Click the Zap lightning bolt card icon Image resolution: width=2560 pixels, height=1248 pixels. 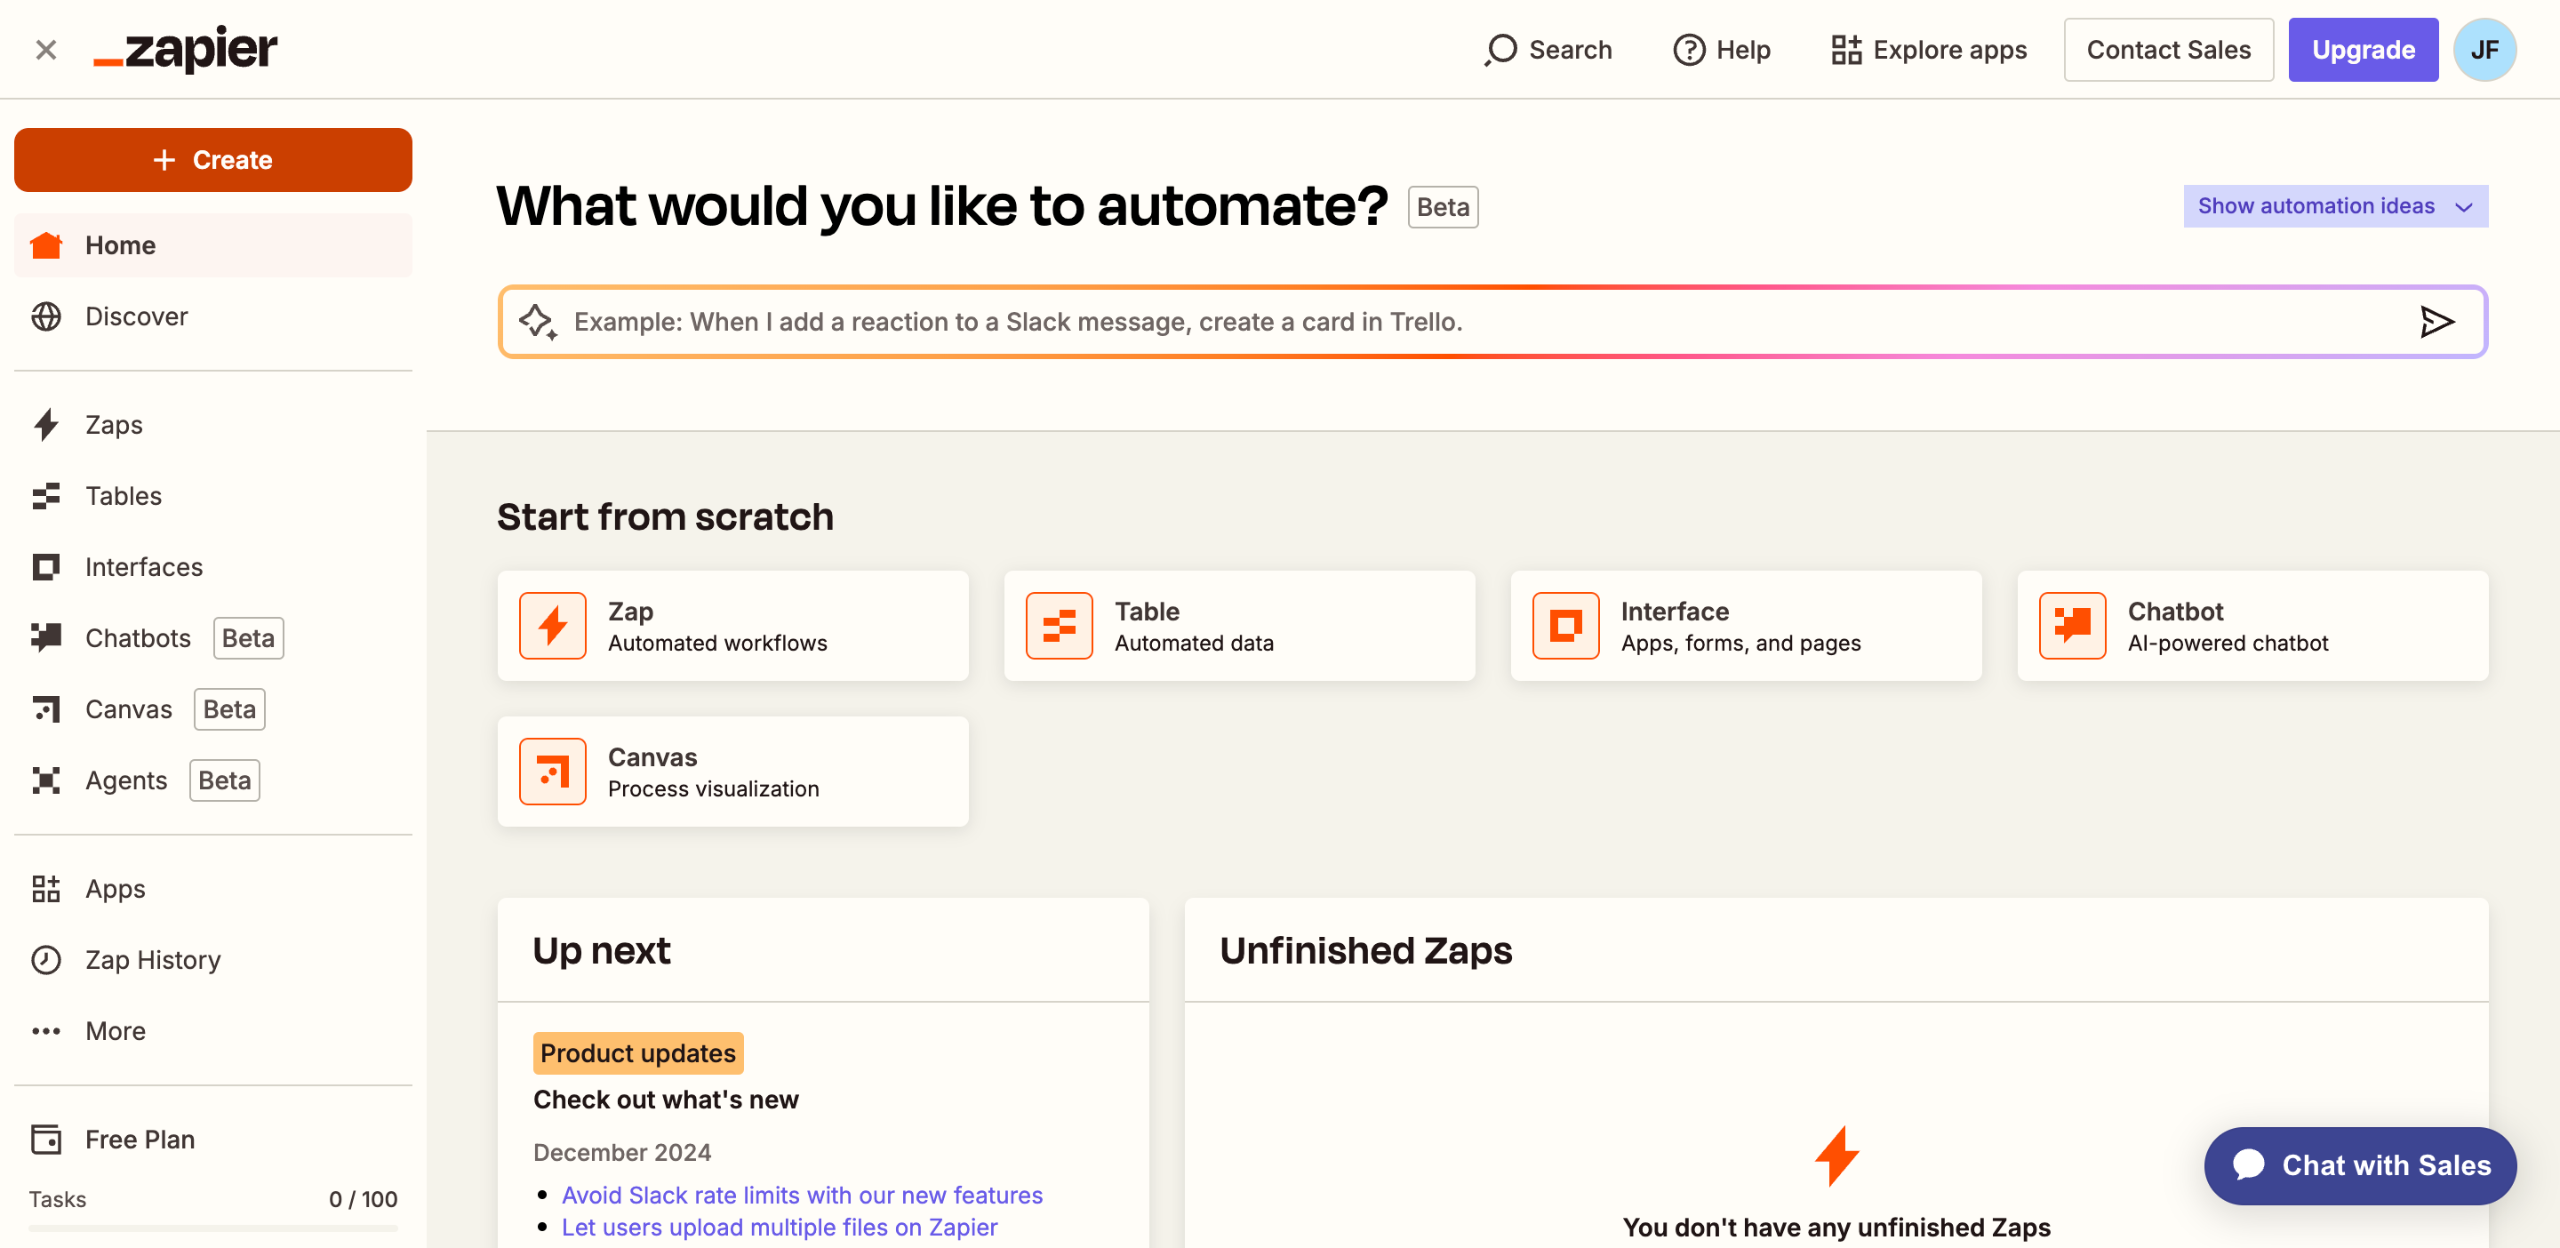click(552, 626)
